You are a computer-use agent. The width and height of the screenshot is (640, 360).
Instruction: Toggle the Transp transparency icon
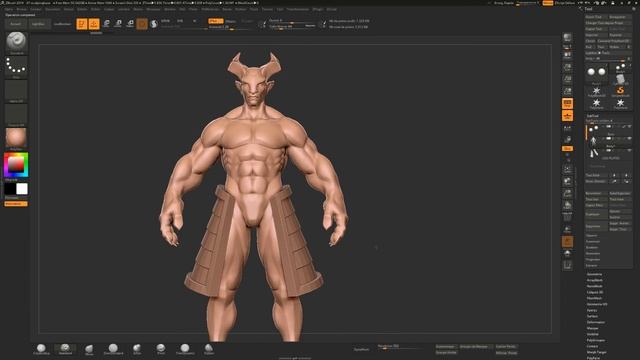coord(567,229)
